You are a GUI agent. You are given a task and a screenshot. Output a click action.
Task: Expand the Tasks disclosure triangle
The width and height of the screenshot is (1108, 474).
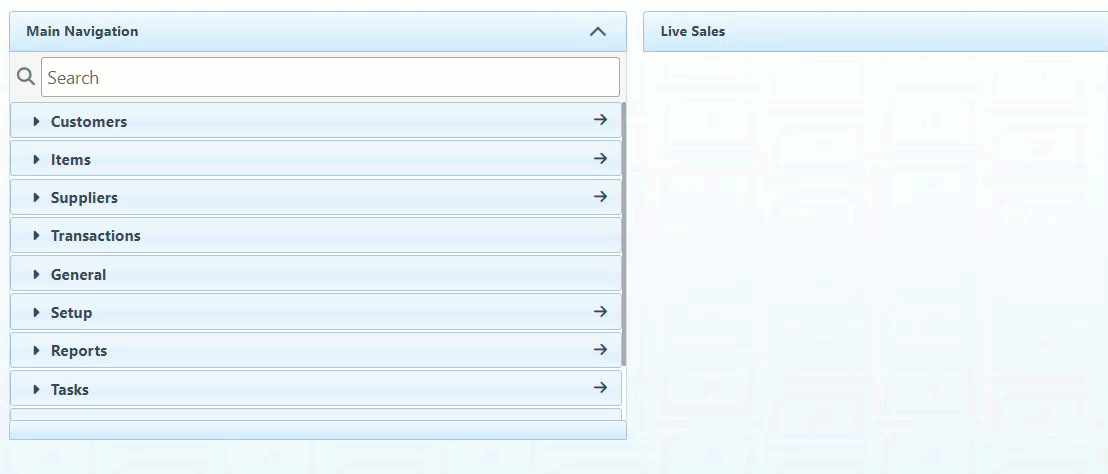[37, 390]
